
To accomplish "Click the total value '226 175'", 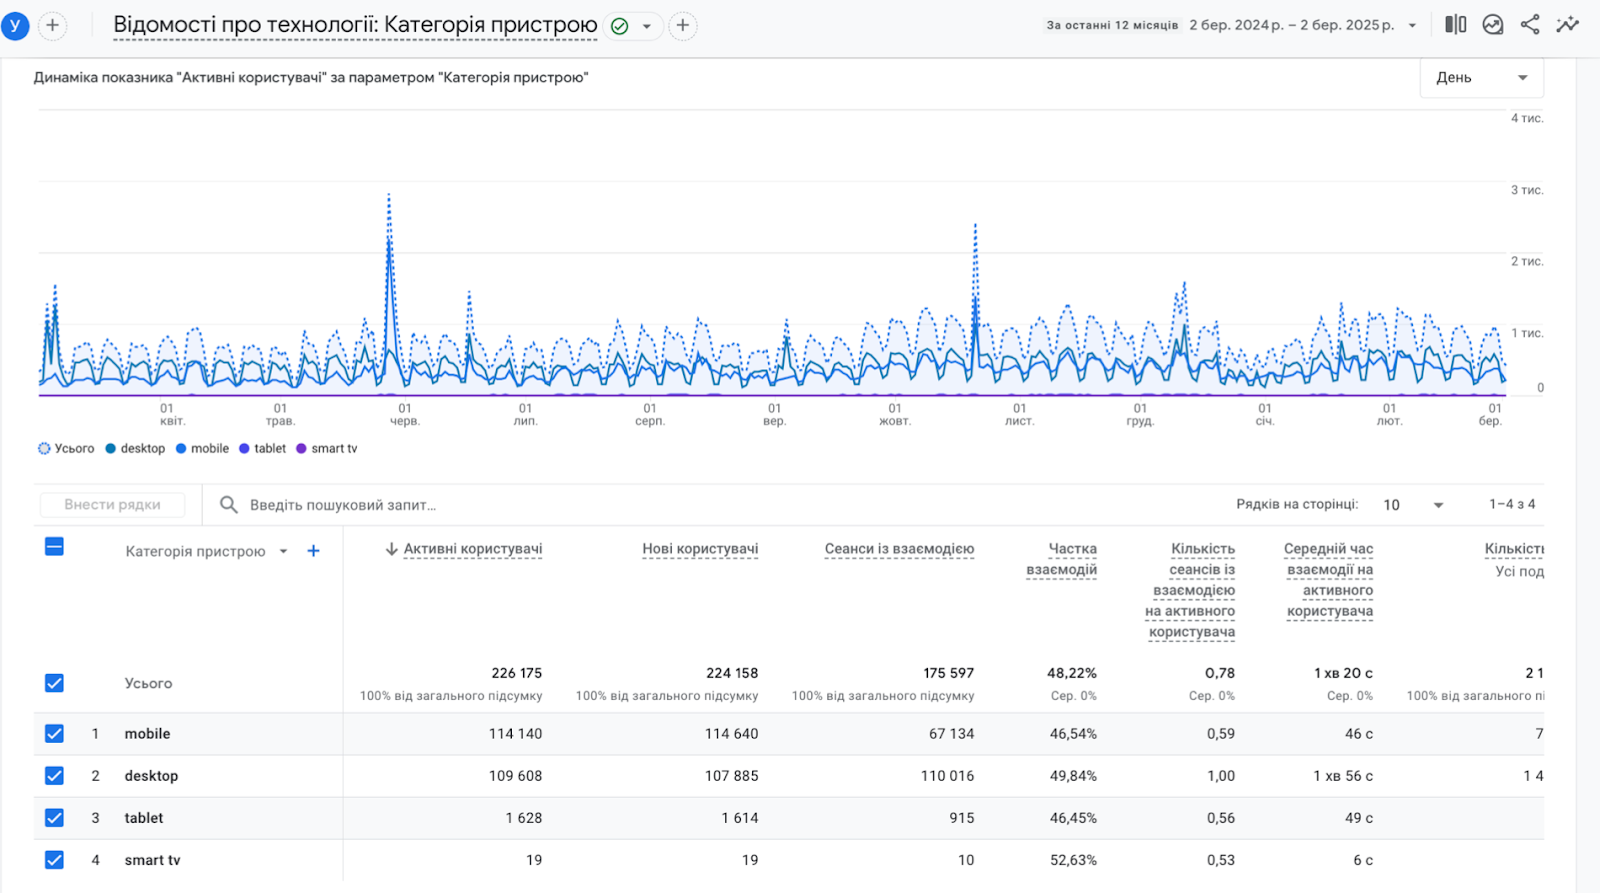I will coord(516,673).
